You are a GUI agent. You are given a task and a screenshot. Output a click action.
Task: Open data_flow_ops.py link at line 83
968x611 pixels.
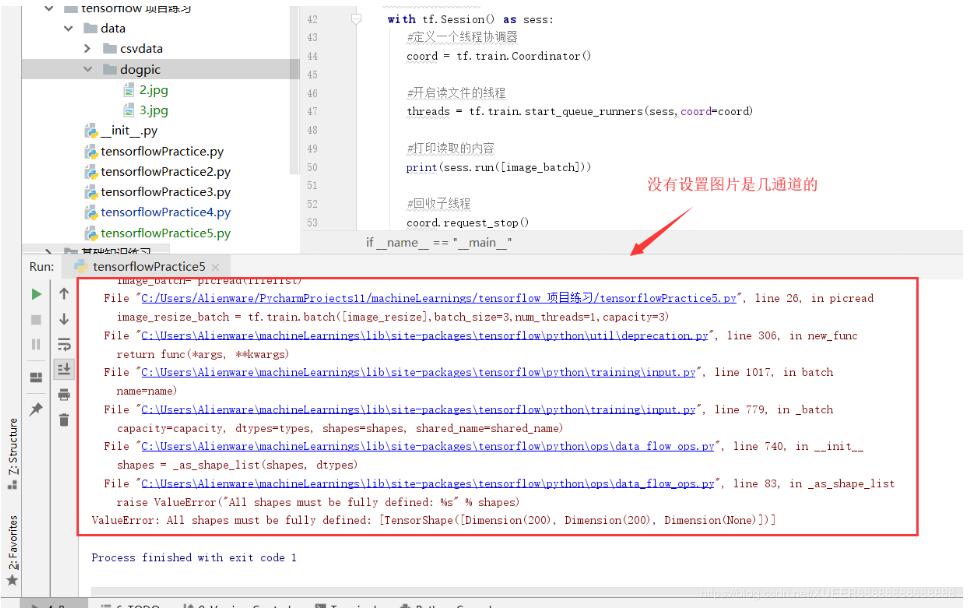(428, 484)
